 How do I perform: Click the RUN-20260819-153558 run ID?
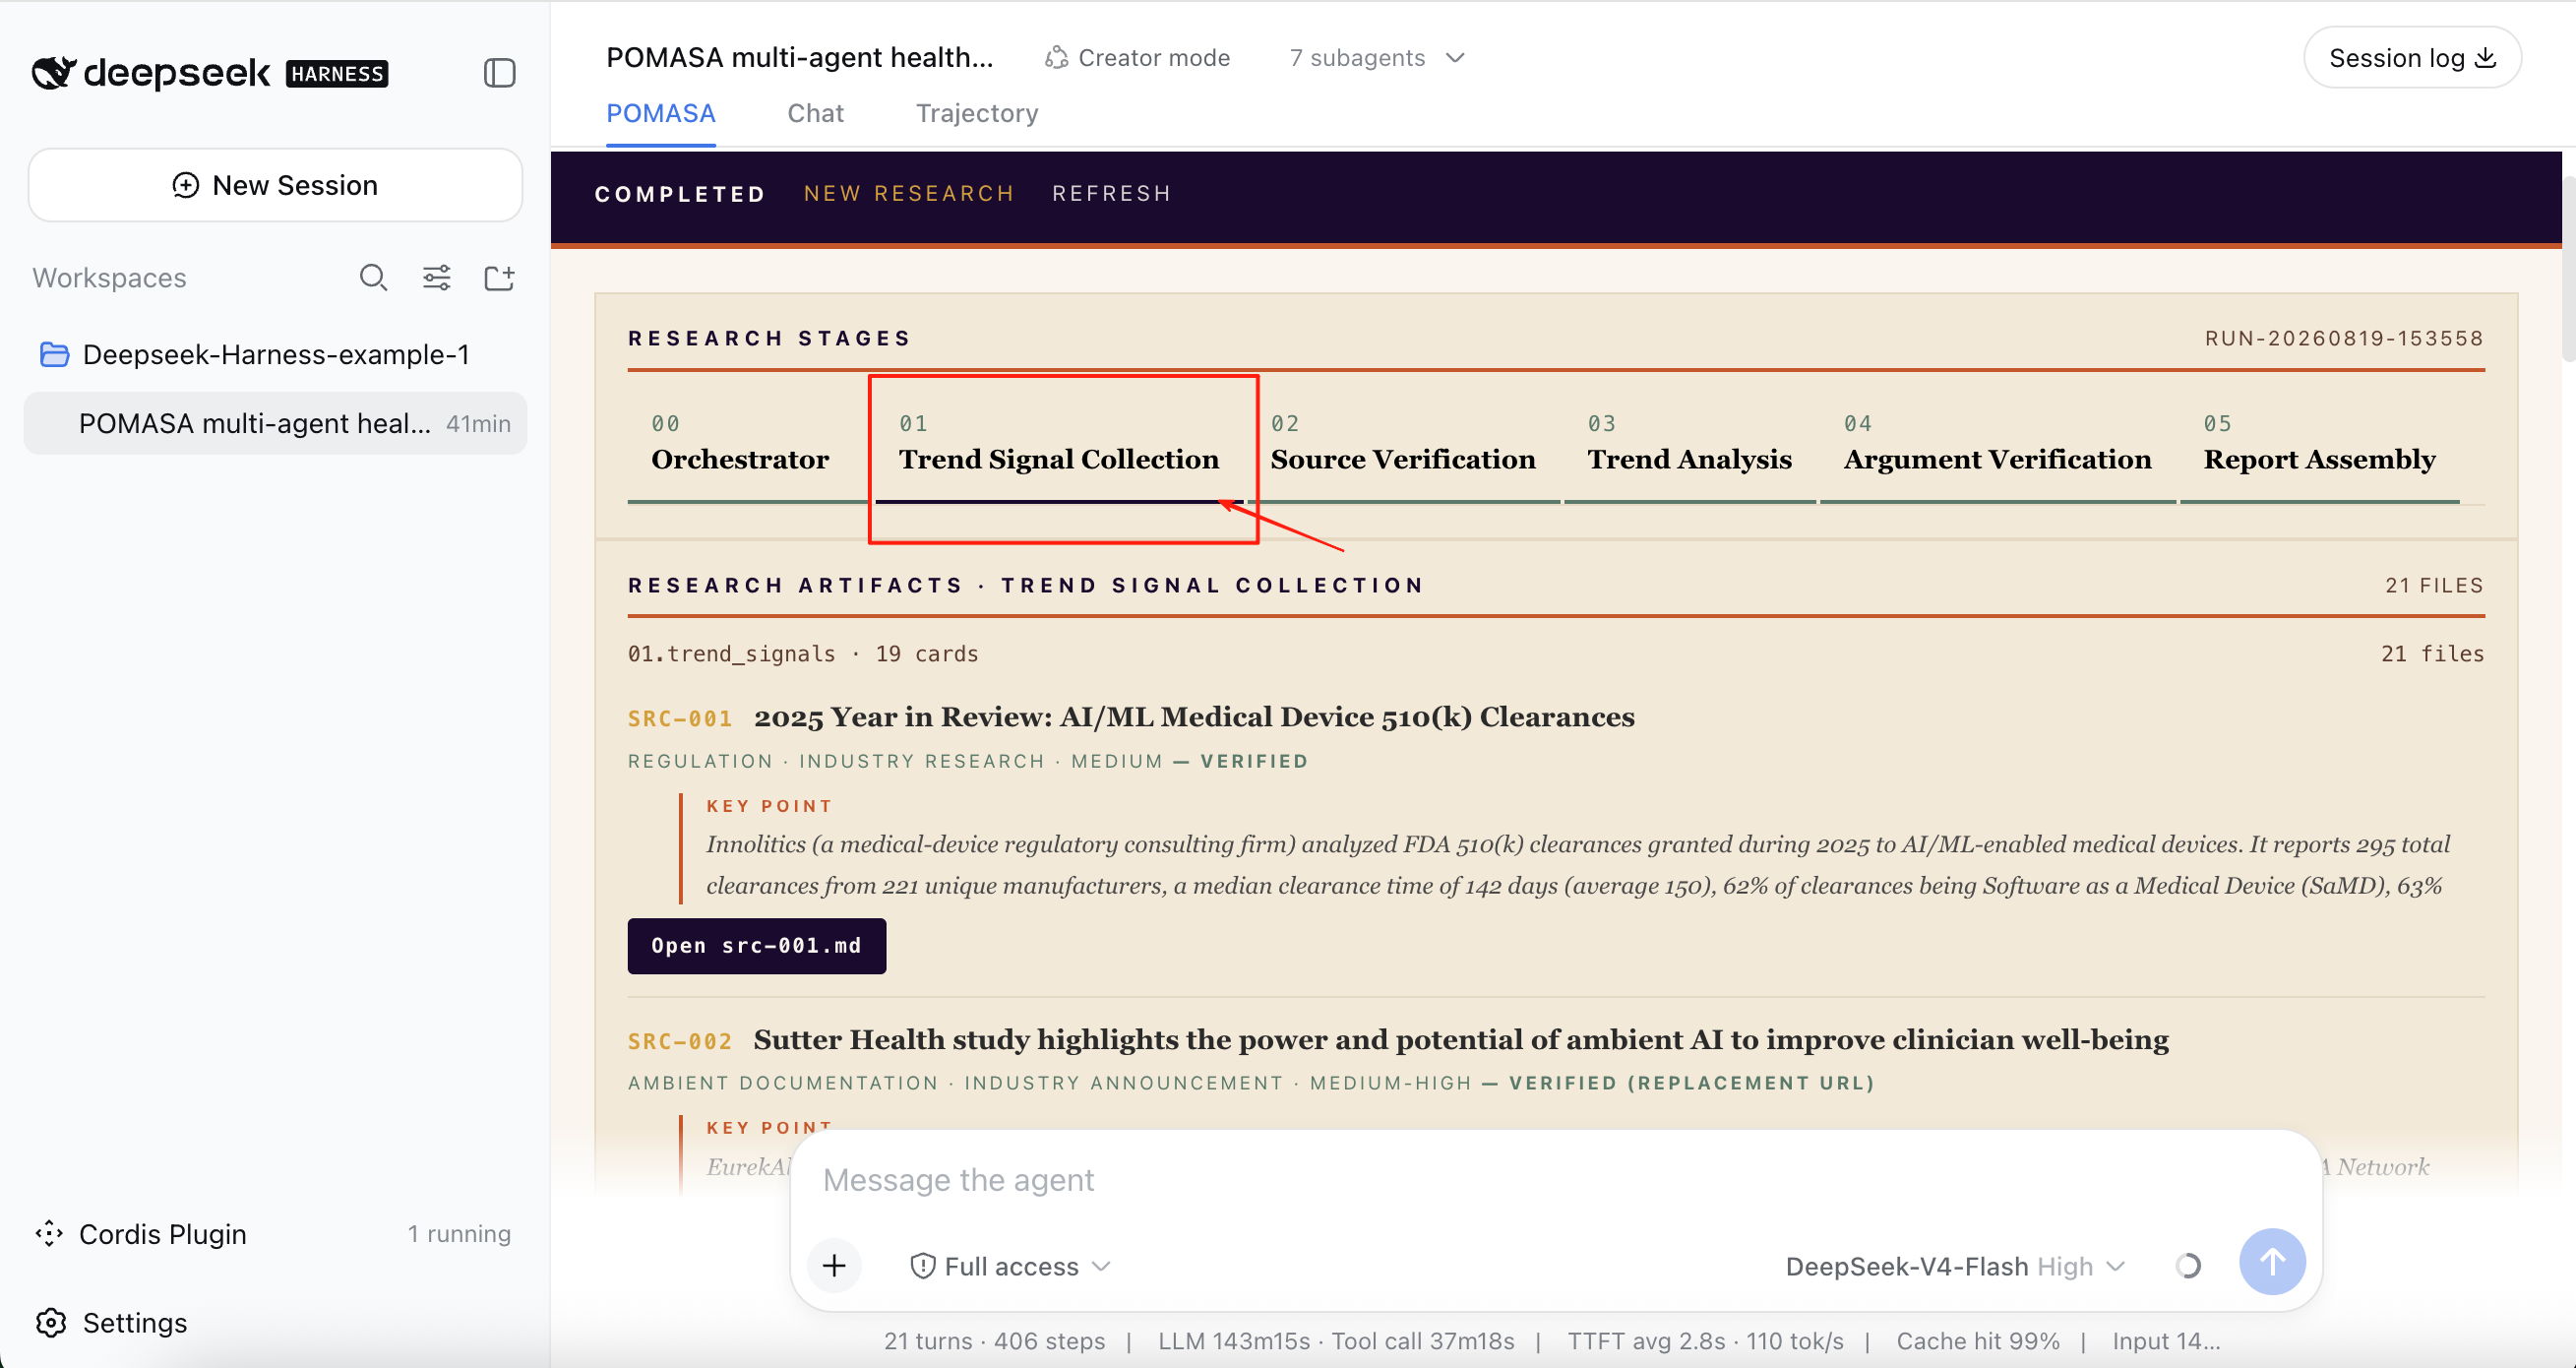tap(2344, 338)
